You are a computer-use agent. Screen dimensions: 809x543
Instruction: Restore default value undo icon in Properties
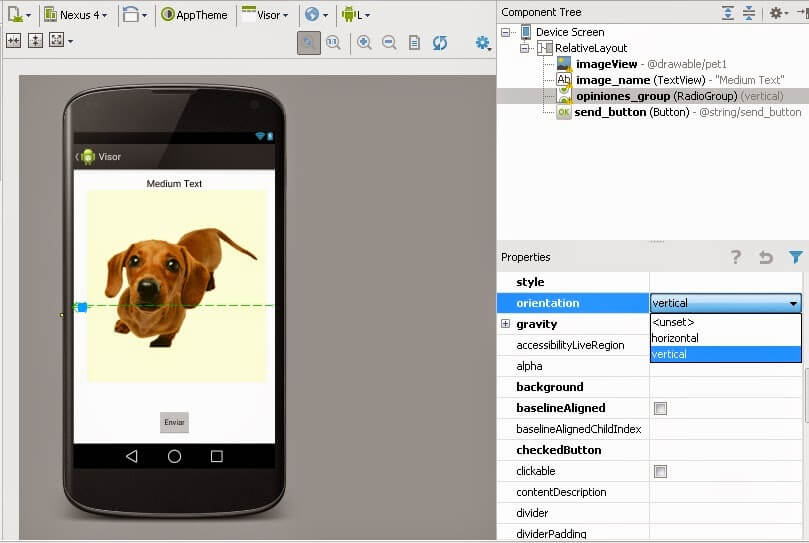[766, 257]
